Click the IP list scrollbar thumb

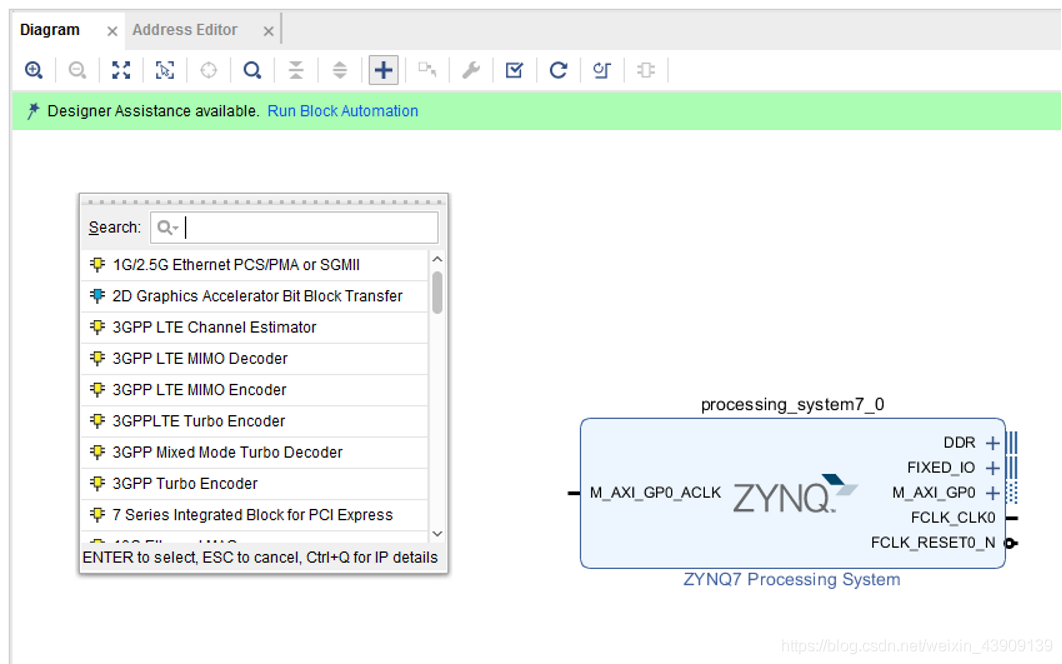point(438,292)
